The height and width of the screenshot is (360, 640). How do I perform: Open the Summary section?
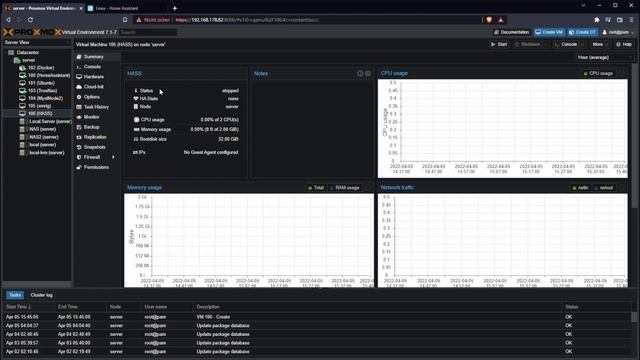click(x=97, y=57)
